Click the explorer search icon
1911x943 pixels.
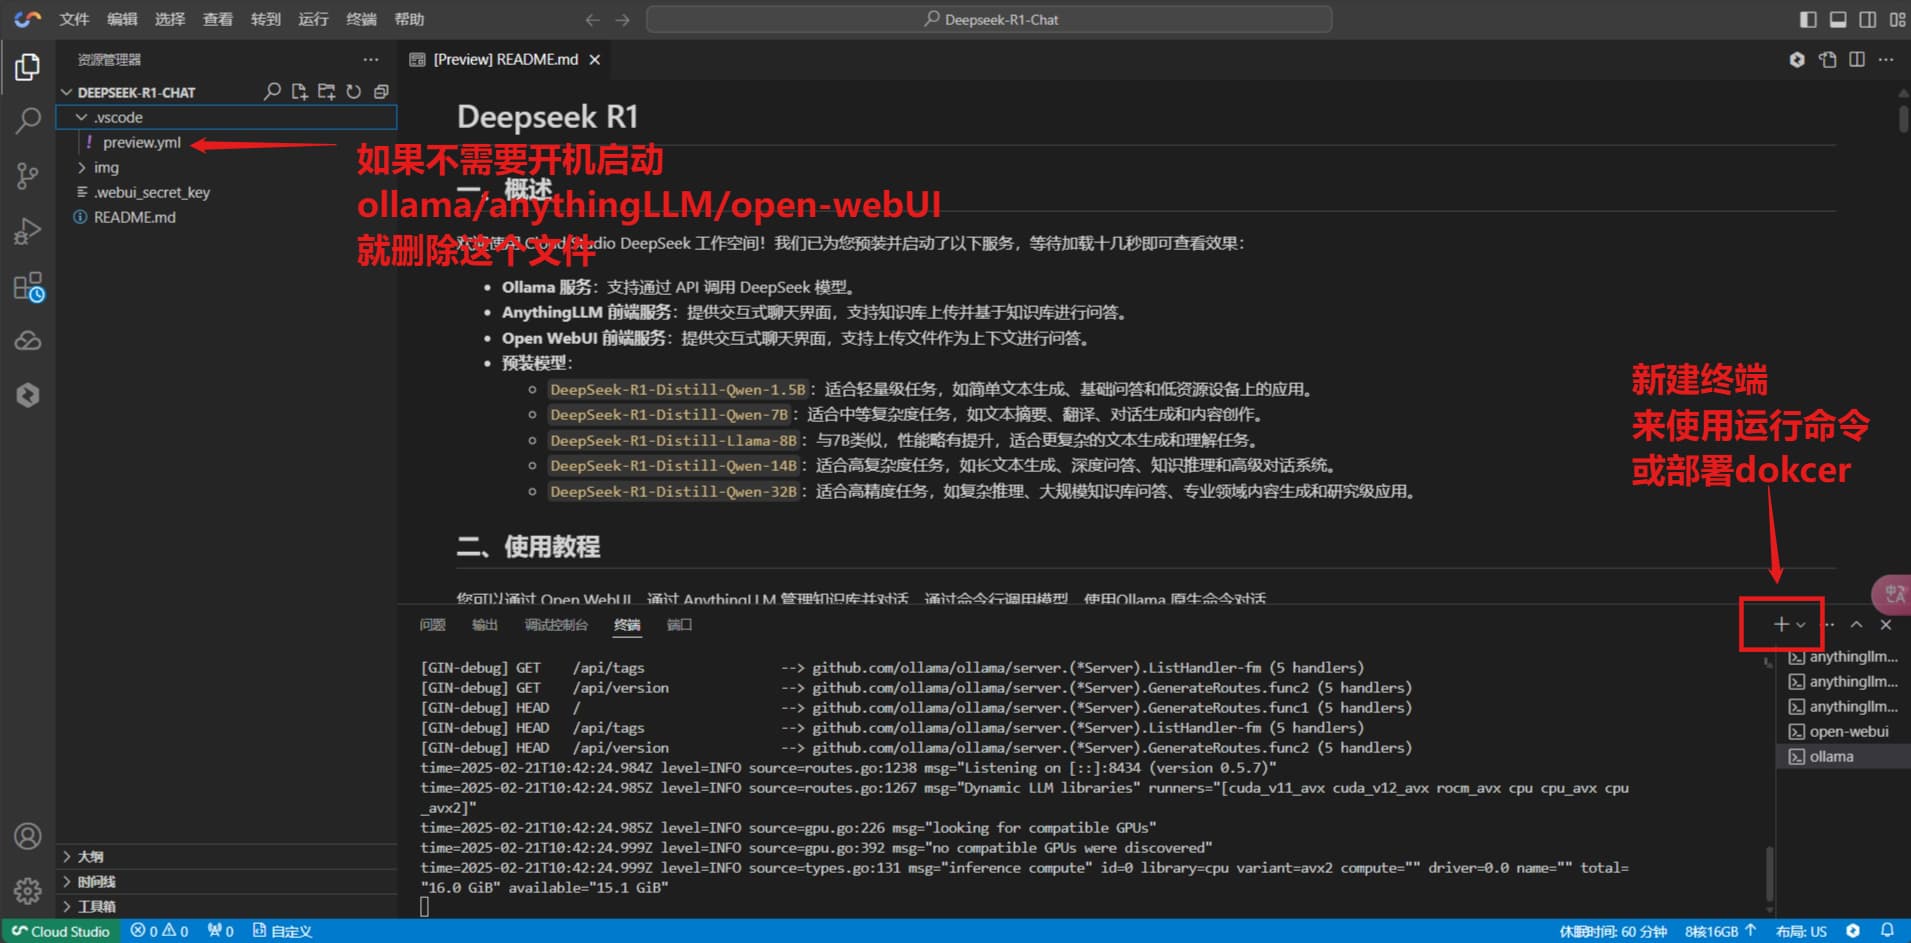tap(272, 92)
